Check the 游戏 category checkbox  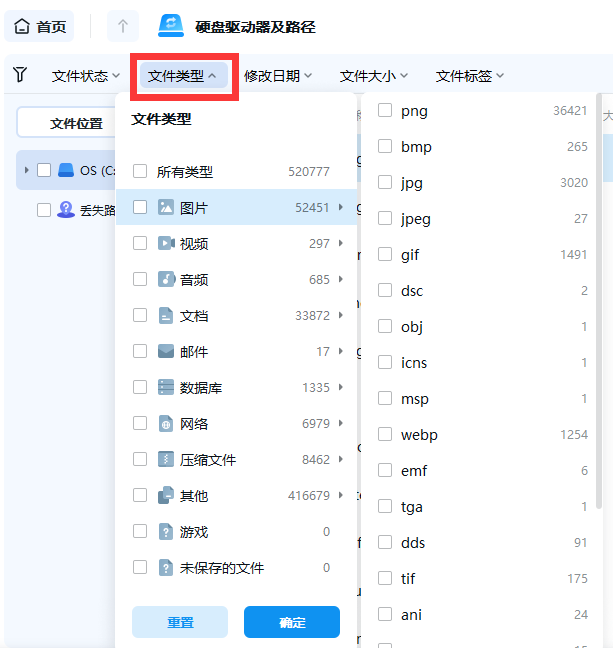(140, 531)
